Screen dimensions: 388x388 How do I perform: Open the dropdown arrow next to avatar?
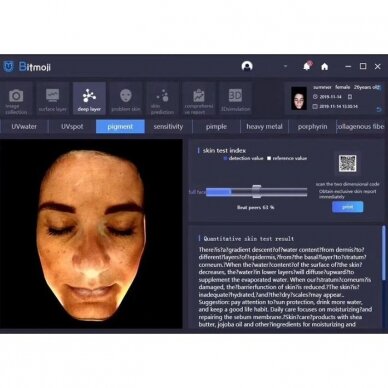pos(285,66)
